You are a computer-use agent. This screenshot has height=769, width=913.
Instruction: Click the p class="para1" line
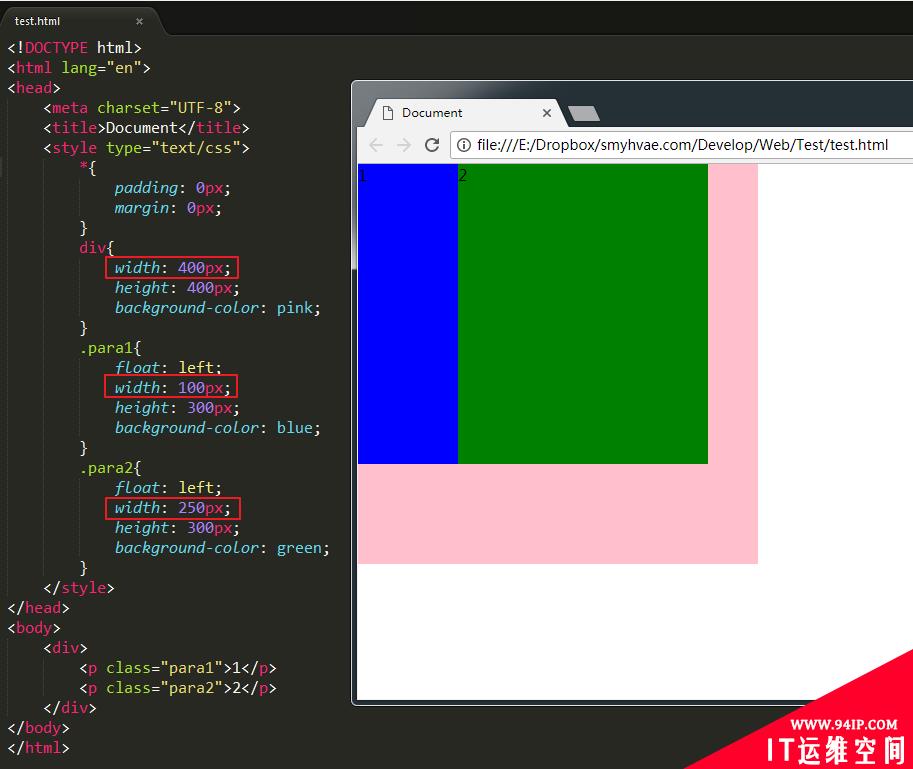[178, 668]
